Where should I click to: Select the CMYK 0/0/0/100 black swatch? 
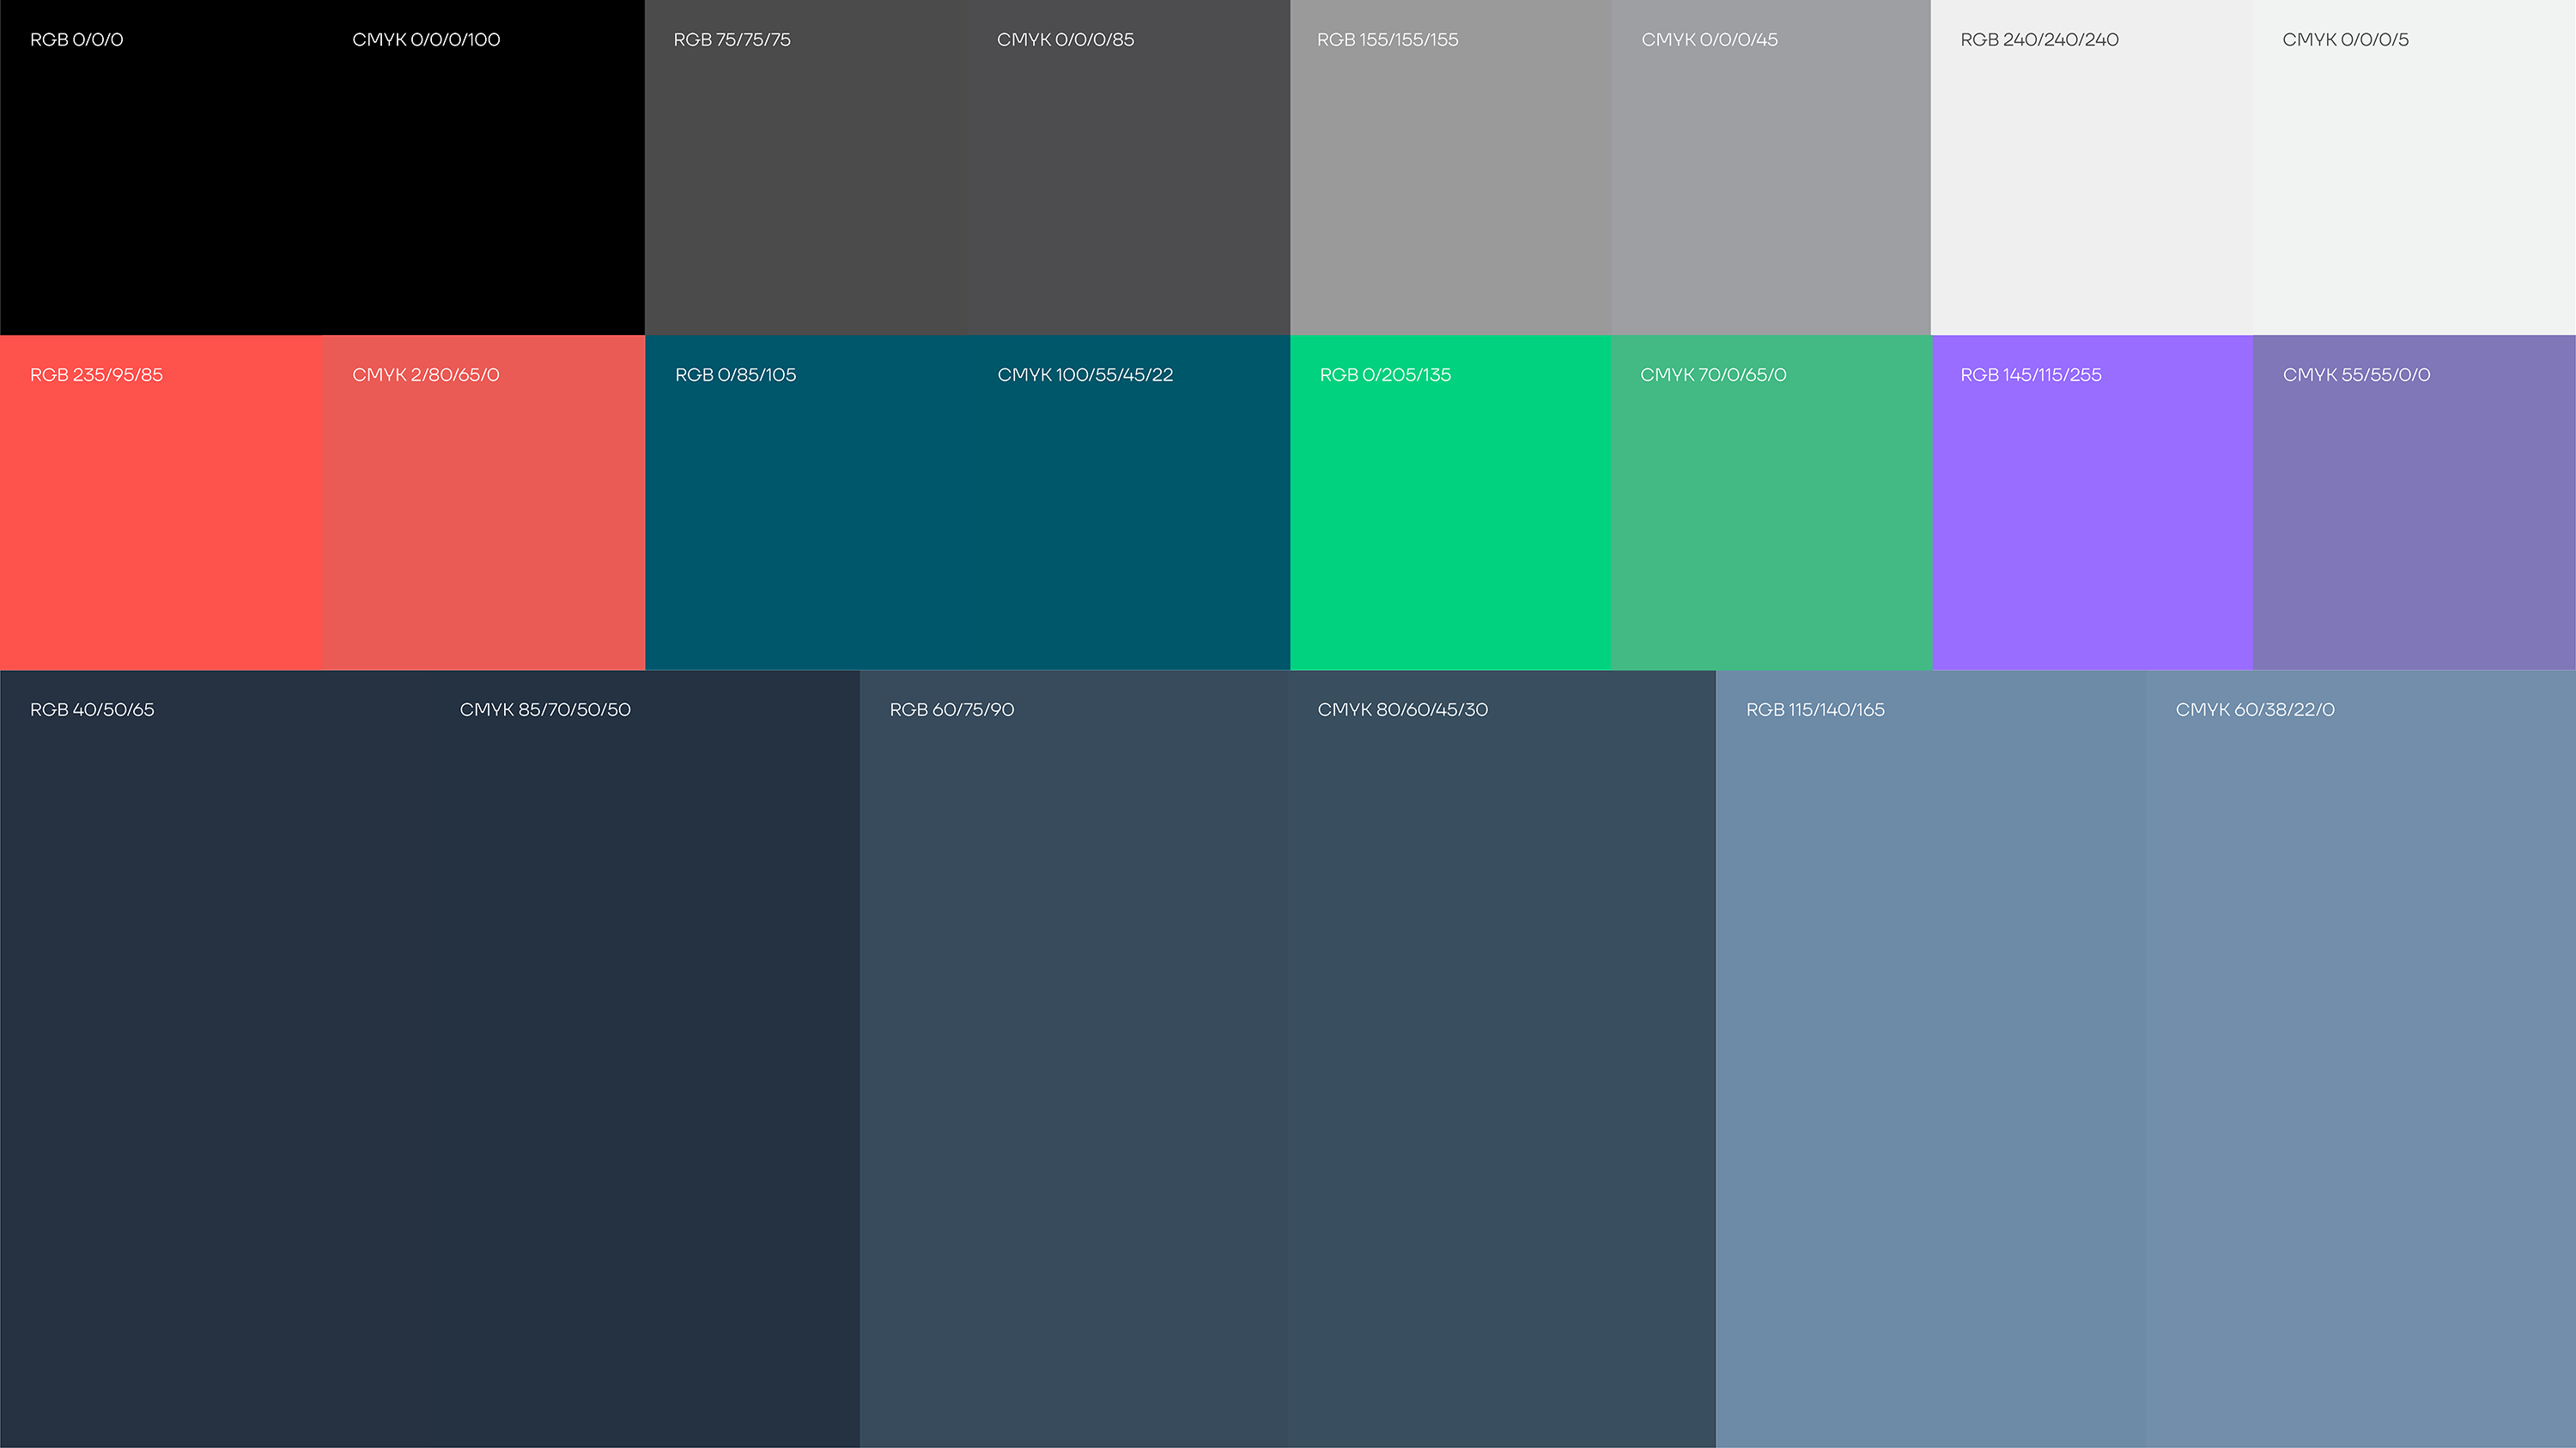click(x=483, y=180)
